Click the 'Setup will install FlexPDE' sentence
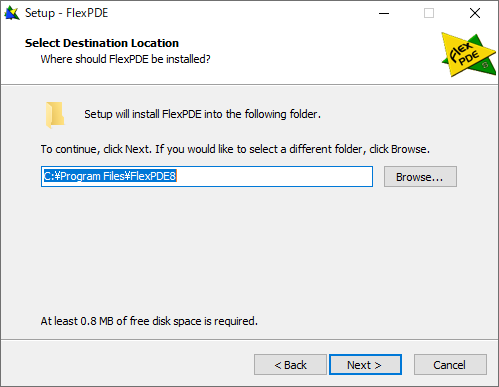Image resolution: width=499 pixels, height=387 pixels. (x=202, y=114)
